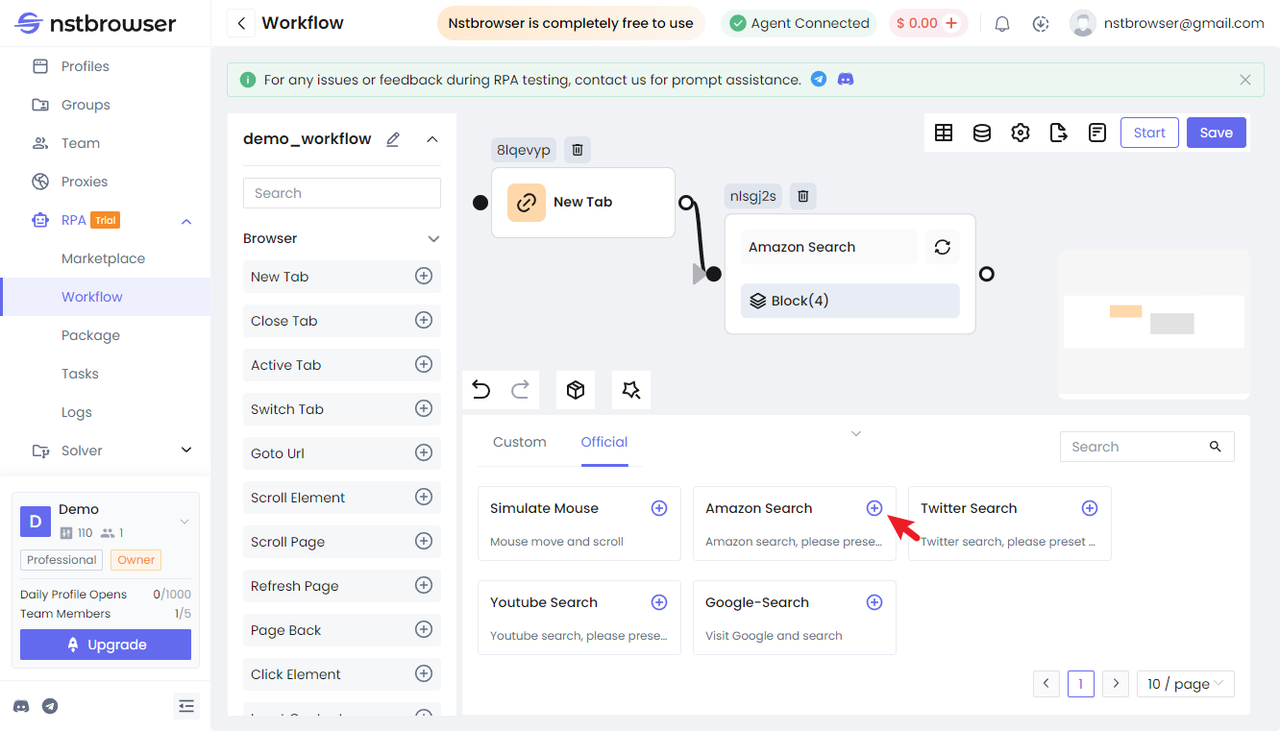Image resolution: width=1280 pixels, height=731 pixels.
Task: Undo the last canvas action
Action: (x=481, y=390)
